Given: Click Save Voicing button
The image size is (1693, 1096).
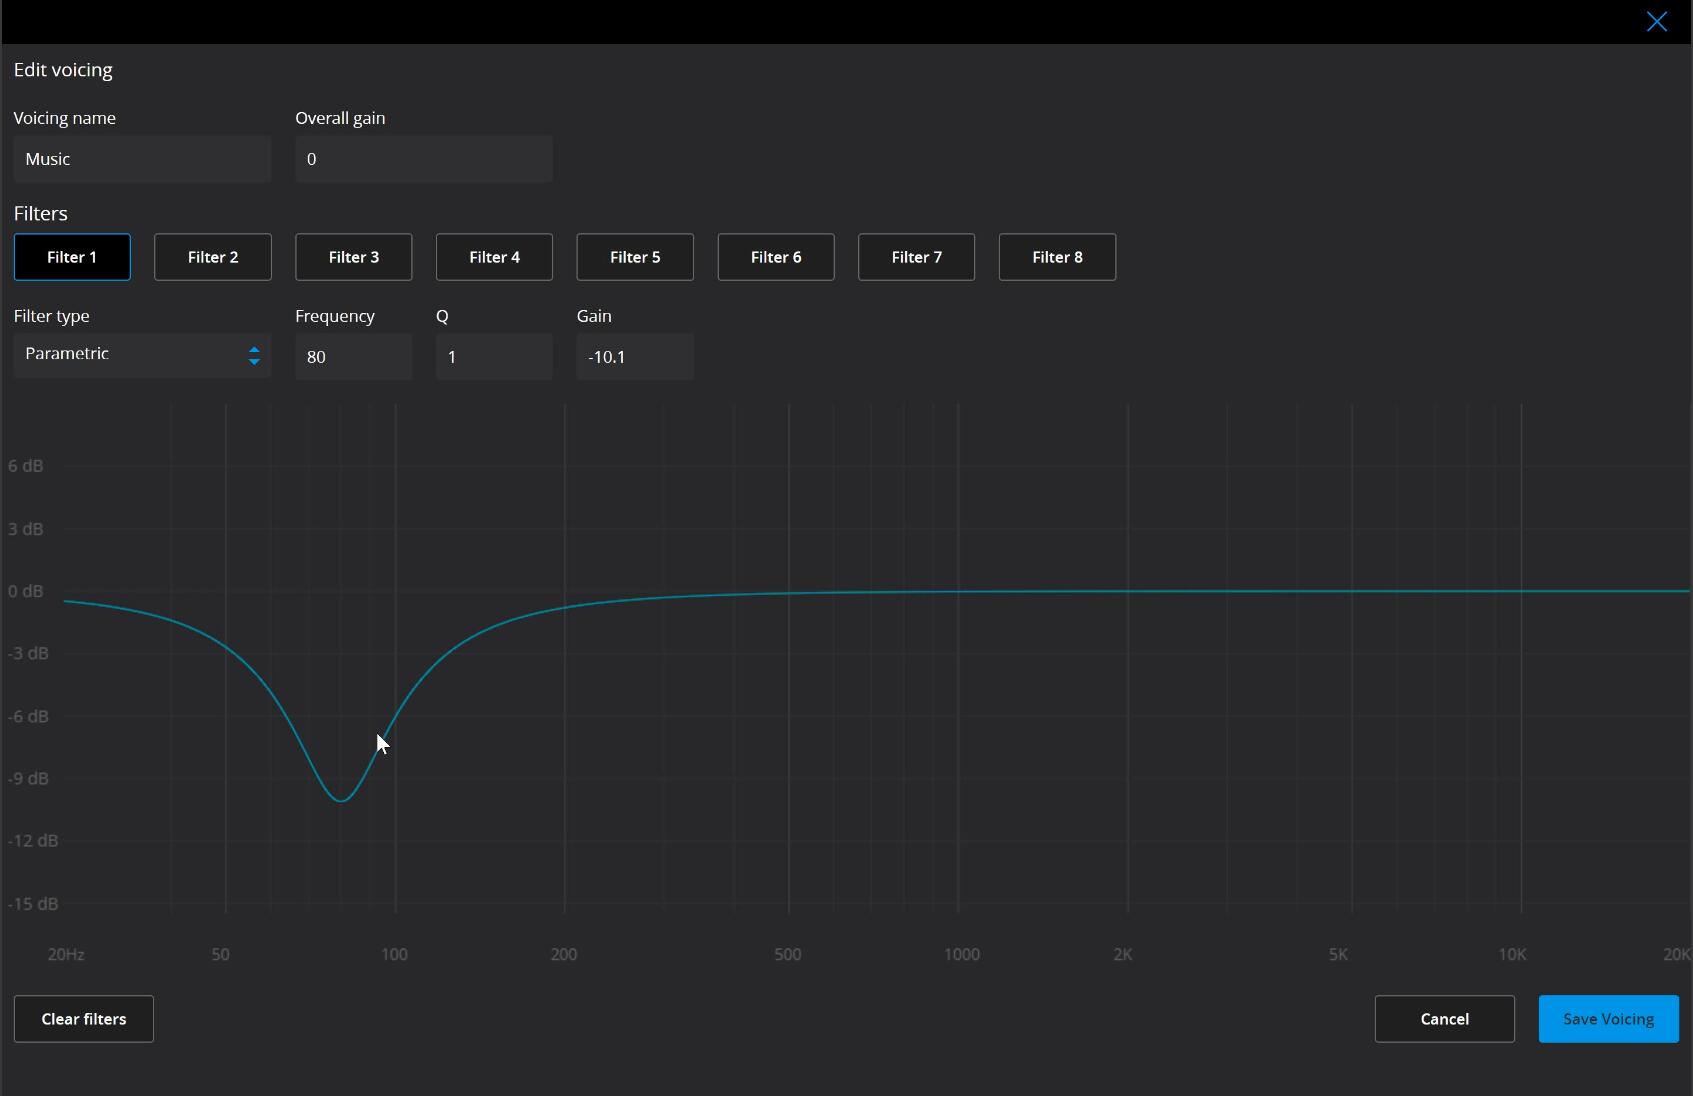Looking at the screenshot, I should coord(1608,1019).
